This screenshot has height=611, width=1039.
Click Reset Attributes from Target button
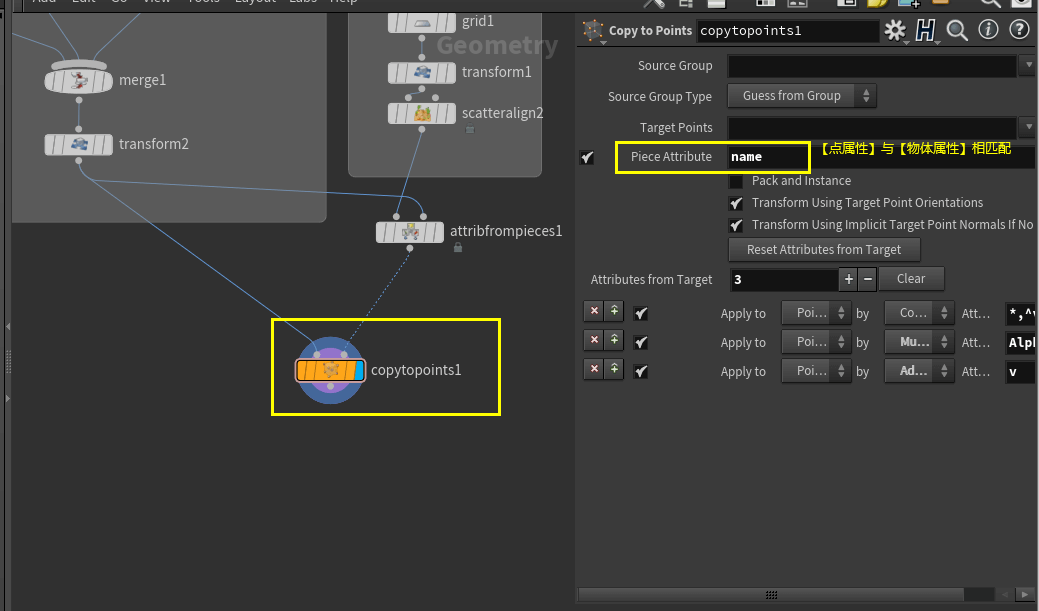824,250
